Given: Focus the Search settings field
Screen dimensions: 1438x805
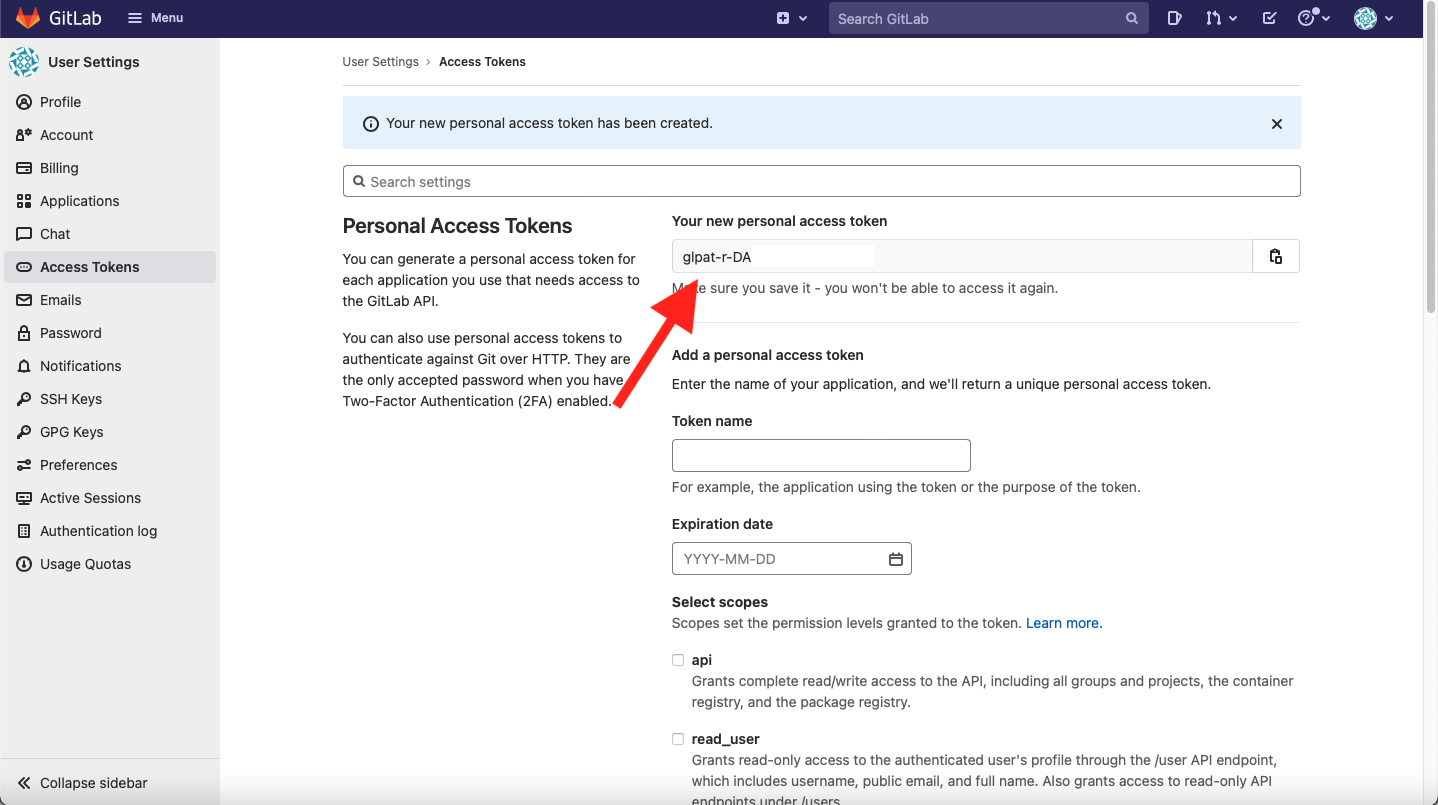Looking at the screenshot, I should point(821,181).
